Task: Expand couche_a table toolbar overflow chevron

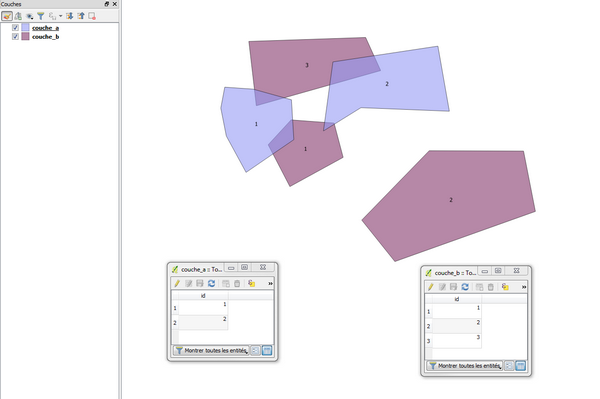Action: [x=271, y=283]
